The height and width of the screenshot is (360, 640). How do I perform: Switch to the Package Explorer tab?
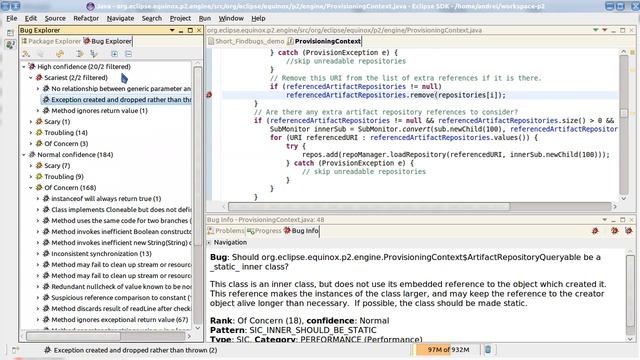pyautogui.click(x=51, y=41)
